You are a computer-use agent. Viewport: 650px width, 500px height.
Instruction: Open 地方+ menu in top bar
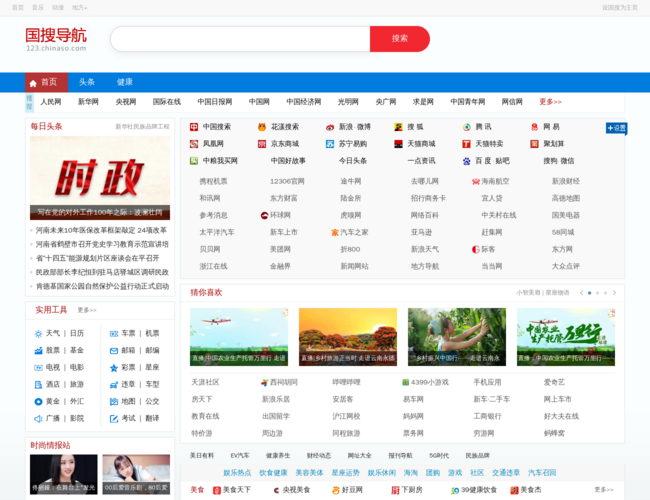[x=80, y=7]
